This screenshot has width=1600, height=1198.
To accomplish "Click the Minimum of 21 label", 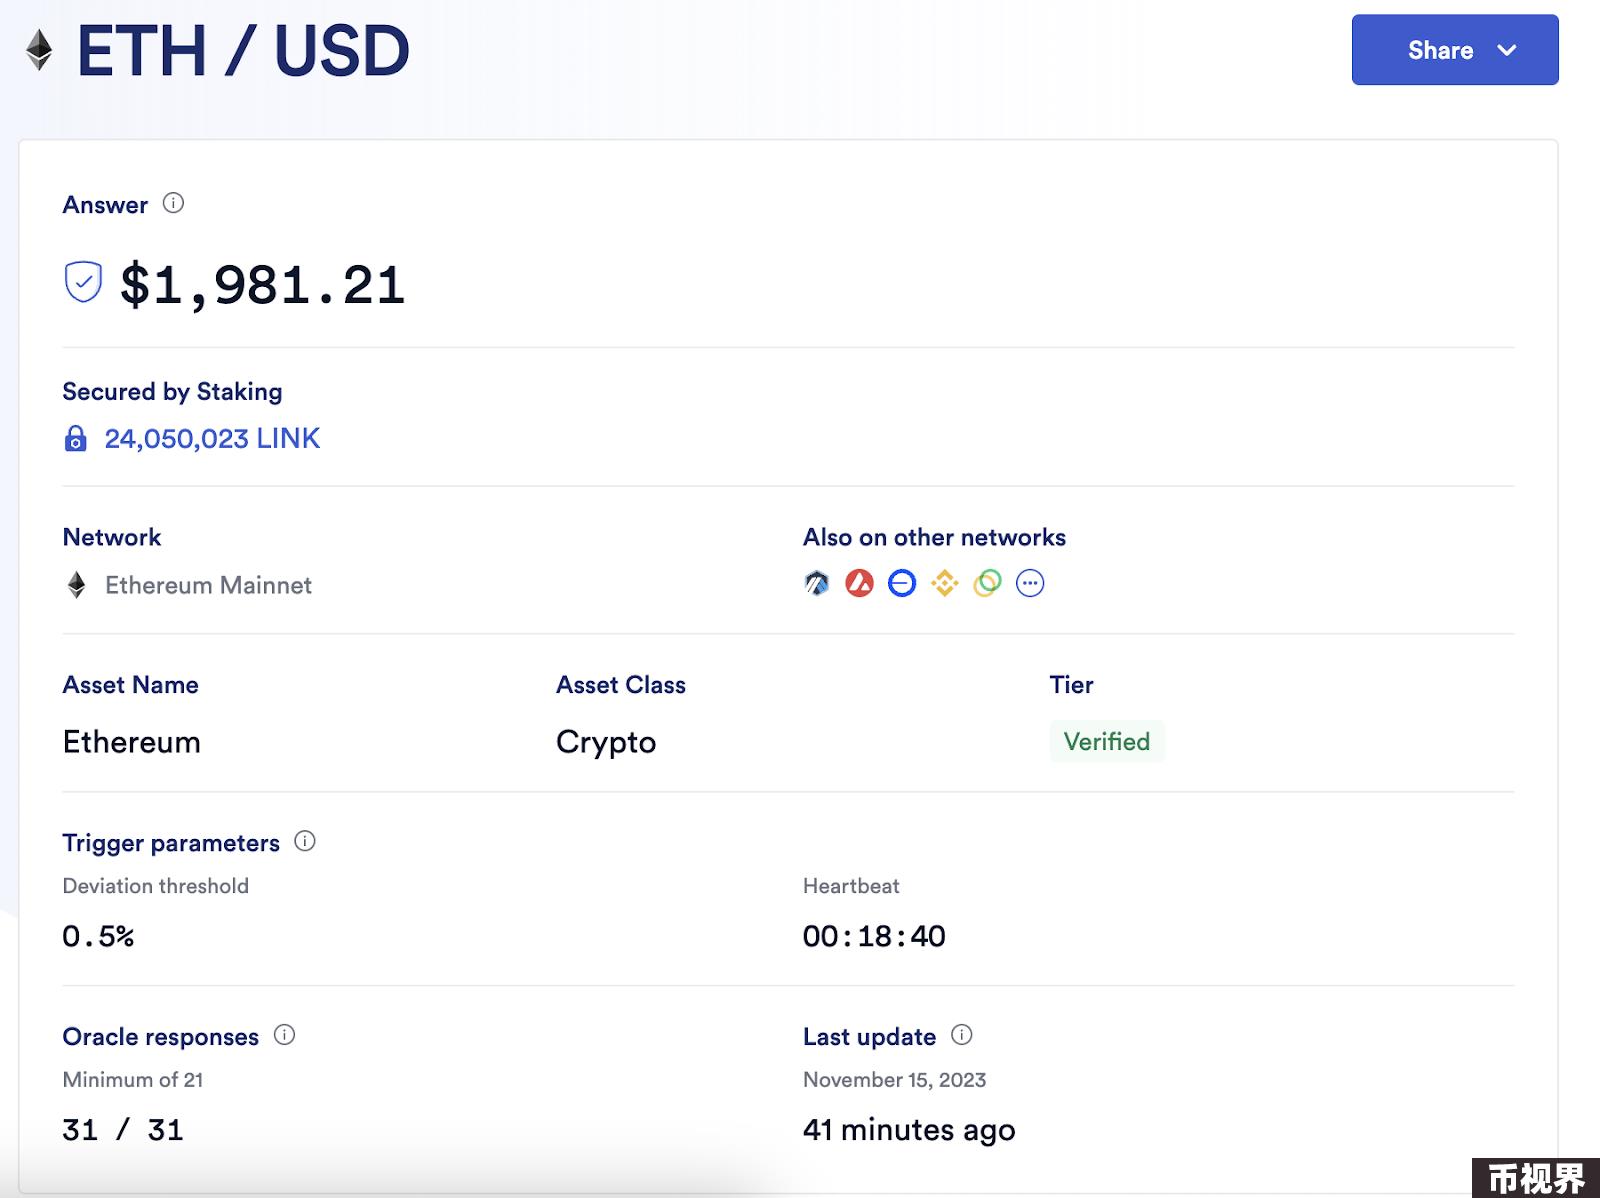I will pos(133,1080).
